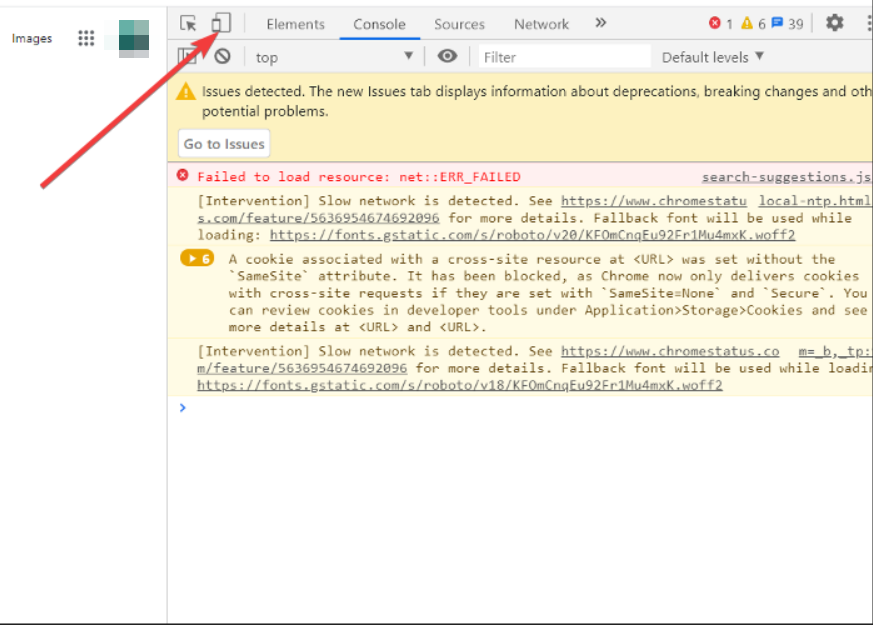Screen dimensions: 873x625
Task: Click the clear console icon
Action: (222, 57)
